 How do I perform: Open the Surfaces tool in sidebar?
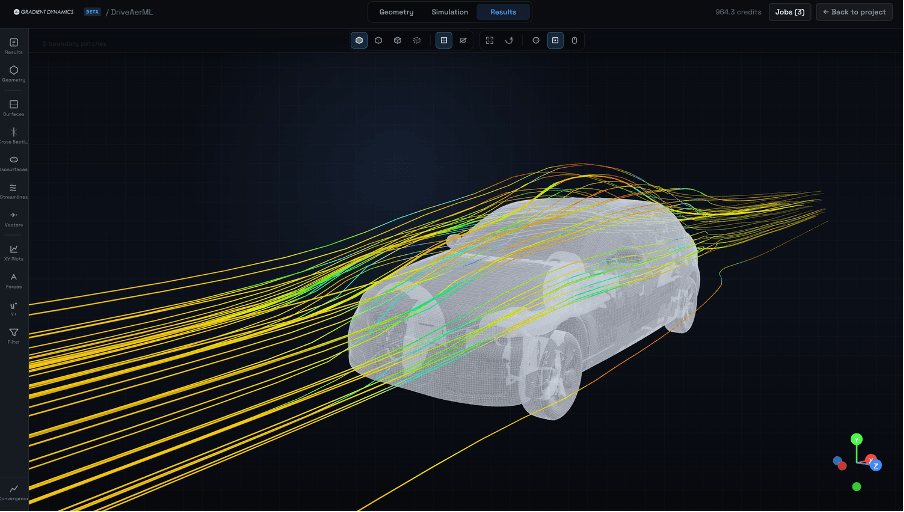tap(14, 107)
